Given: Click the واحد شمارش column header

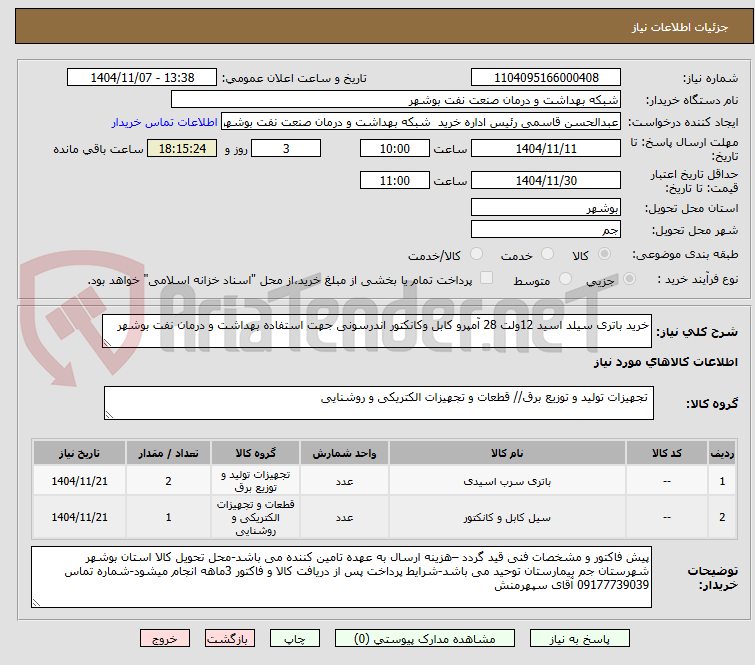Looking at the screenshot, I should point(344,453).
